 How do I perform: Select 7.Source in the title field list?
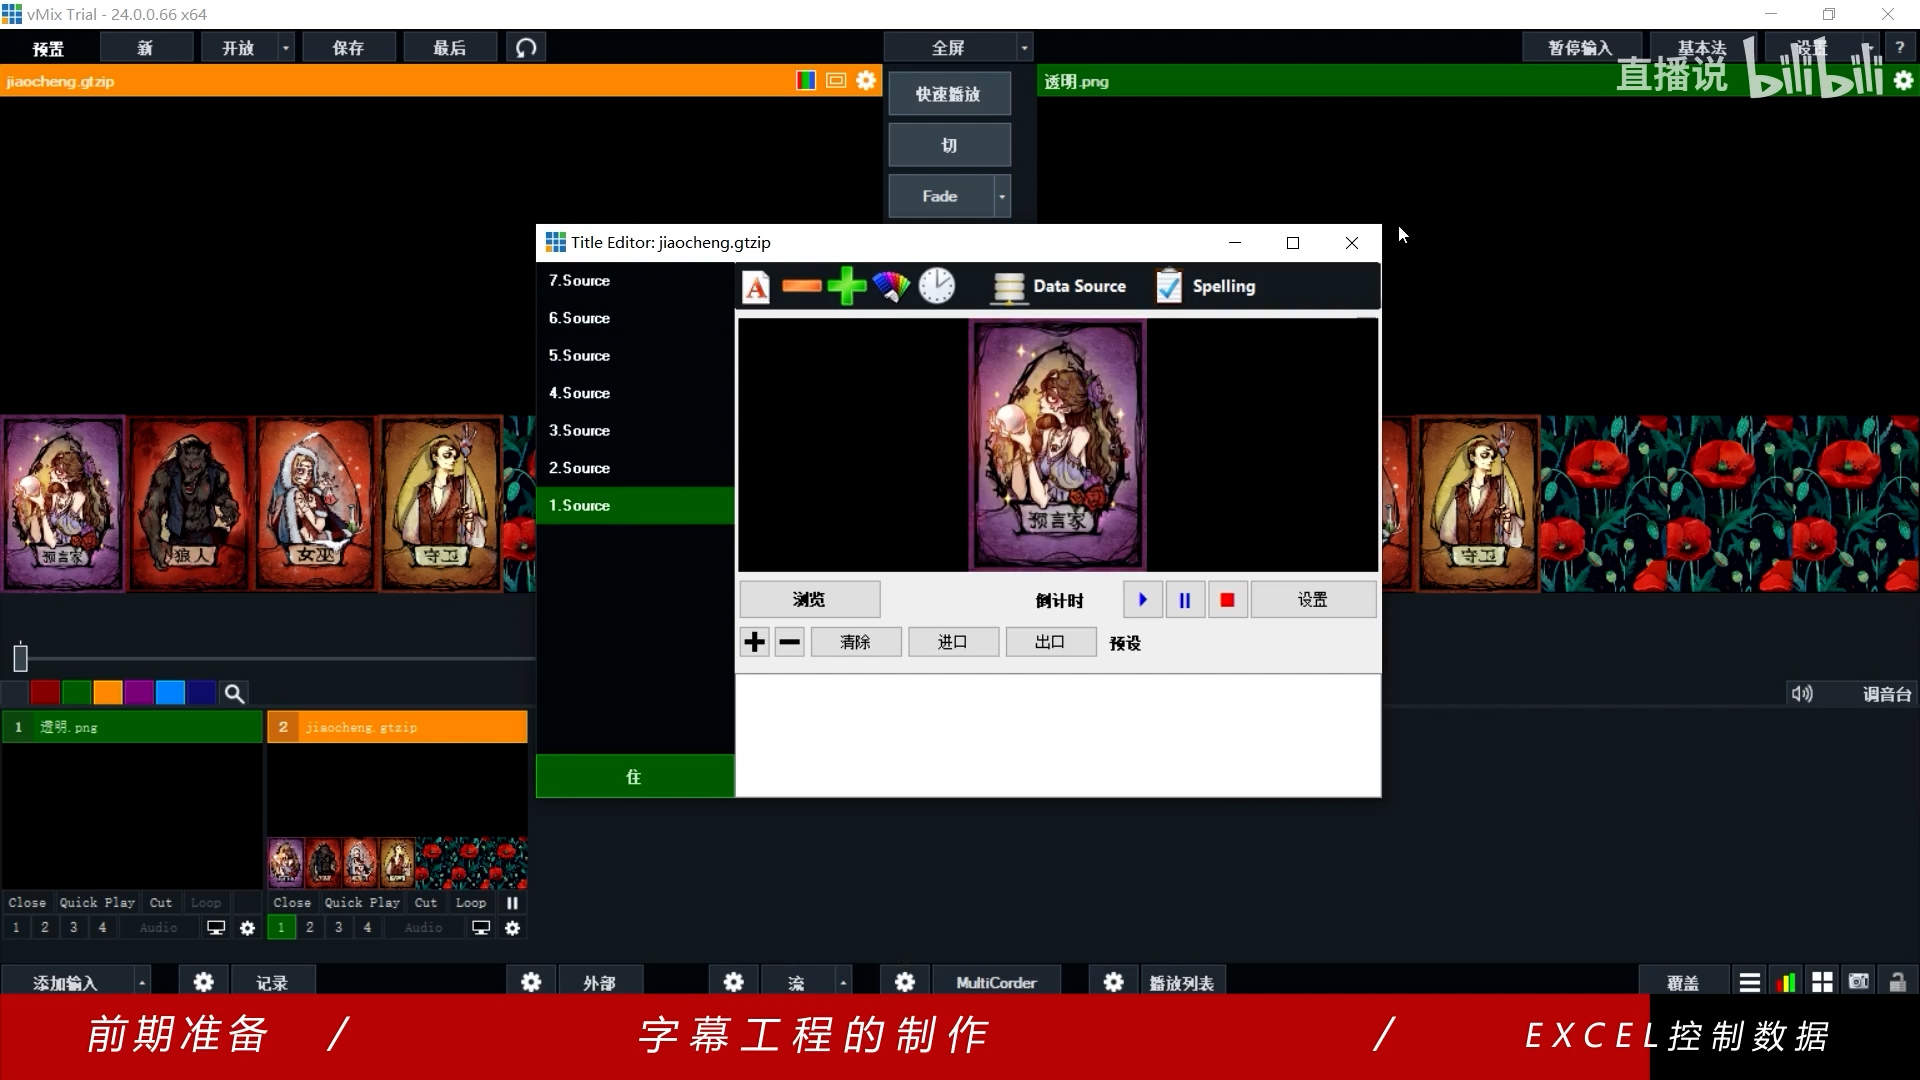(x=579, y=280)
